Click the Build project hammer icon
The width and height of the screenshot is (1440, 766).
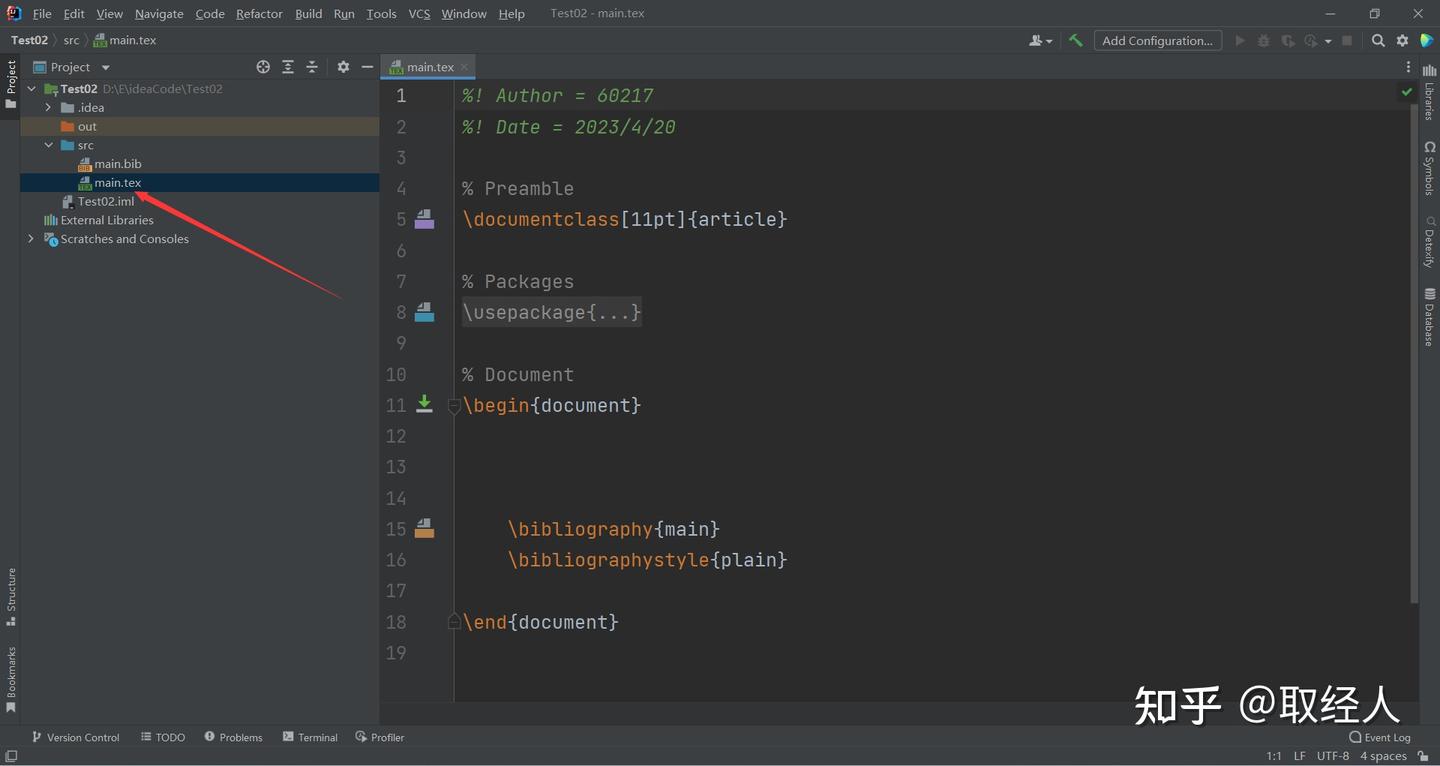click(x=1076, y=41)
